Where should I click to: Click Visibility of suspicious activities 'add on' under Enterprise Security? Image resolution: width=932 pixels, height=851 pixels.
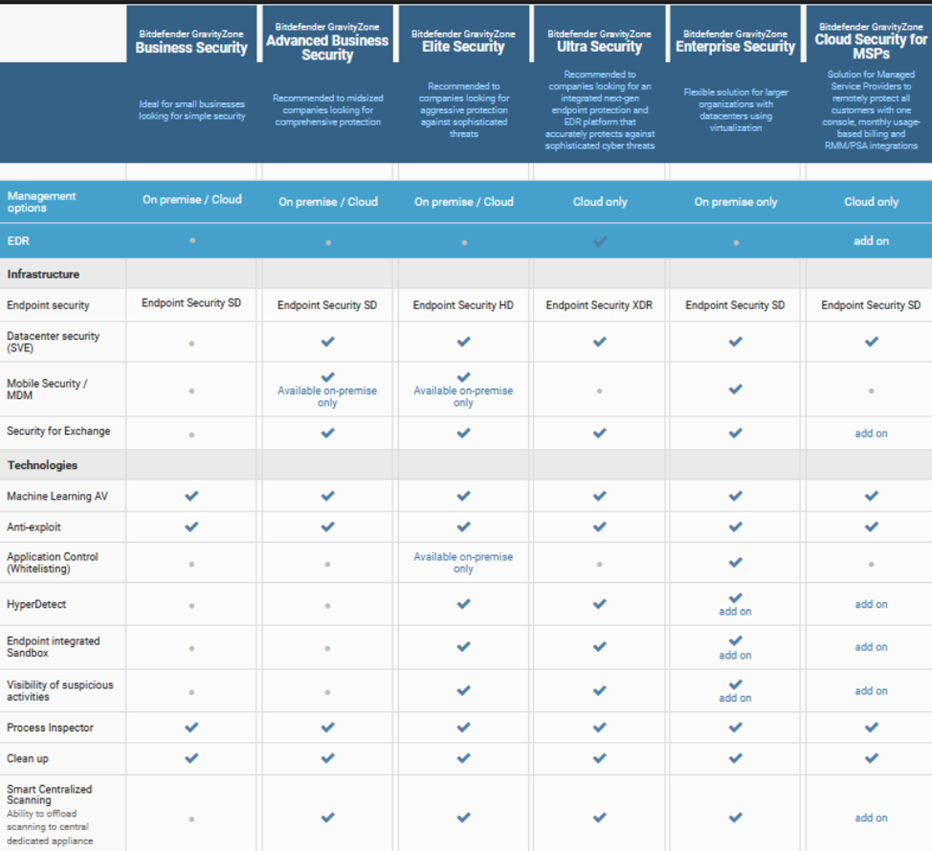click(x=735, y=698)
